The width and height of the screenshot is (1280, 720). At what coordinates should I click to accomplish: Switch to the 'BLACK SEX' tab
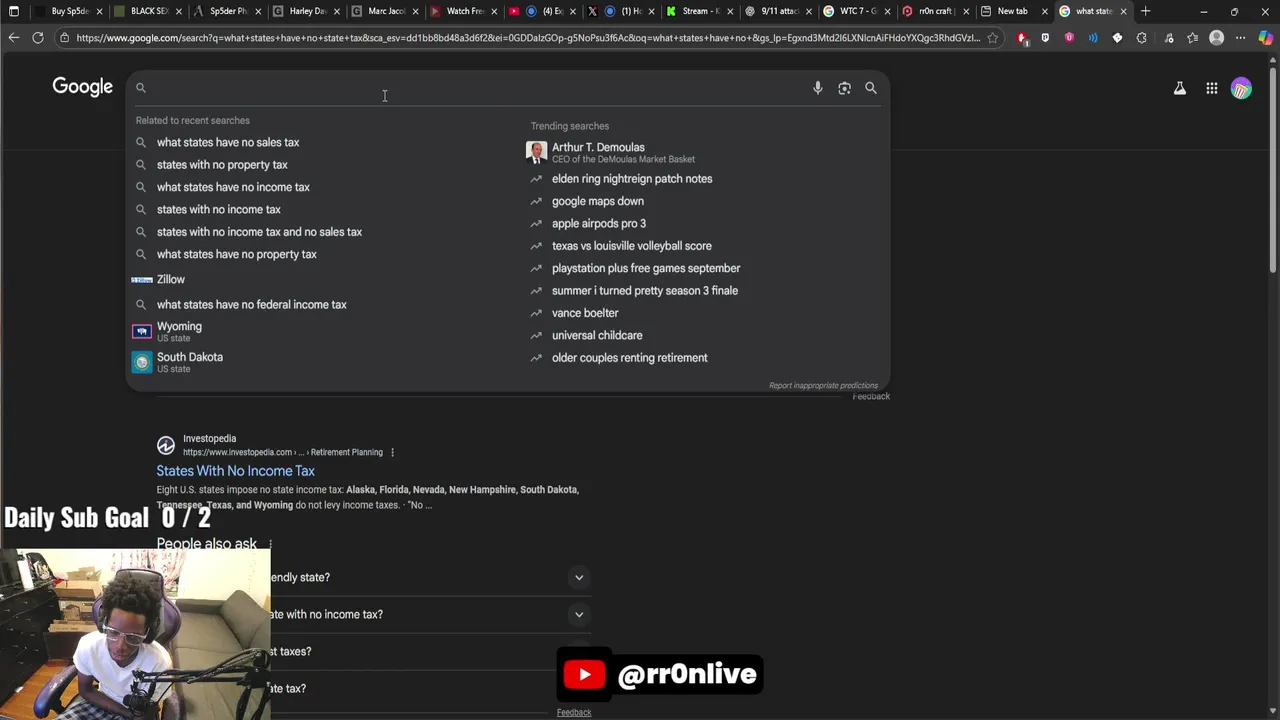(x=148, y=11)
